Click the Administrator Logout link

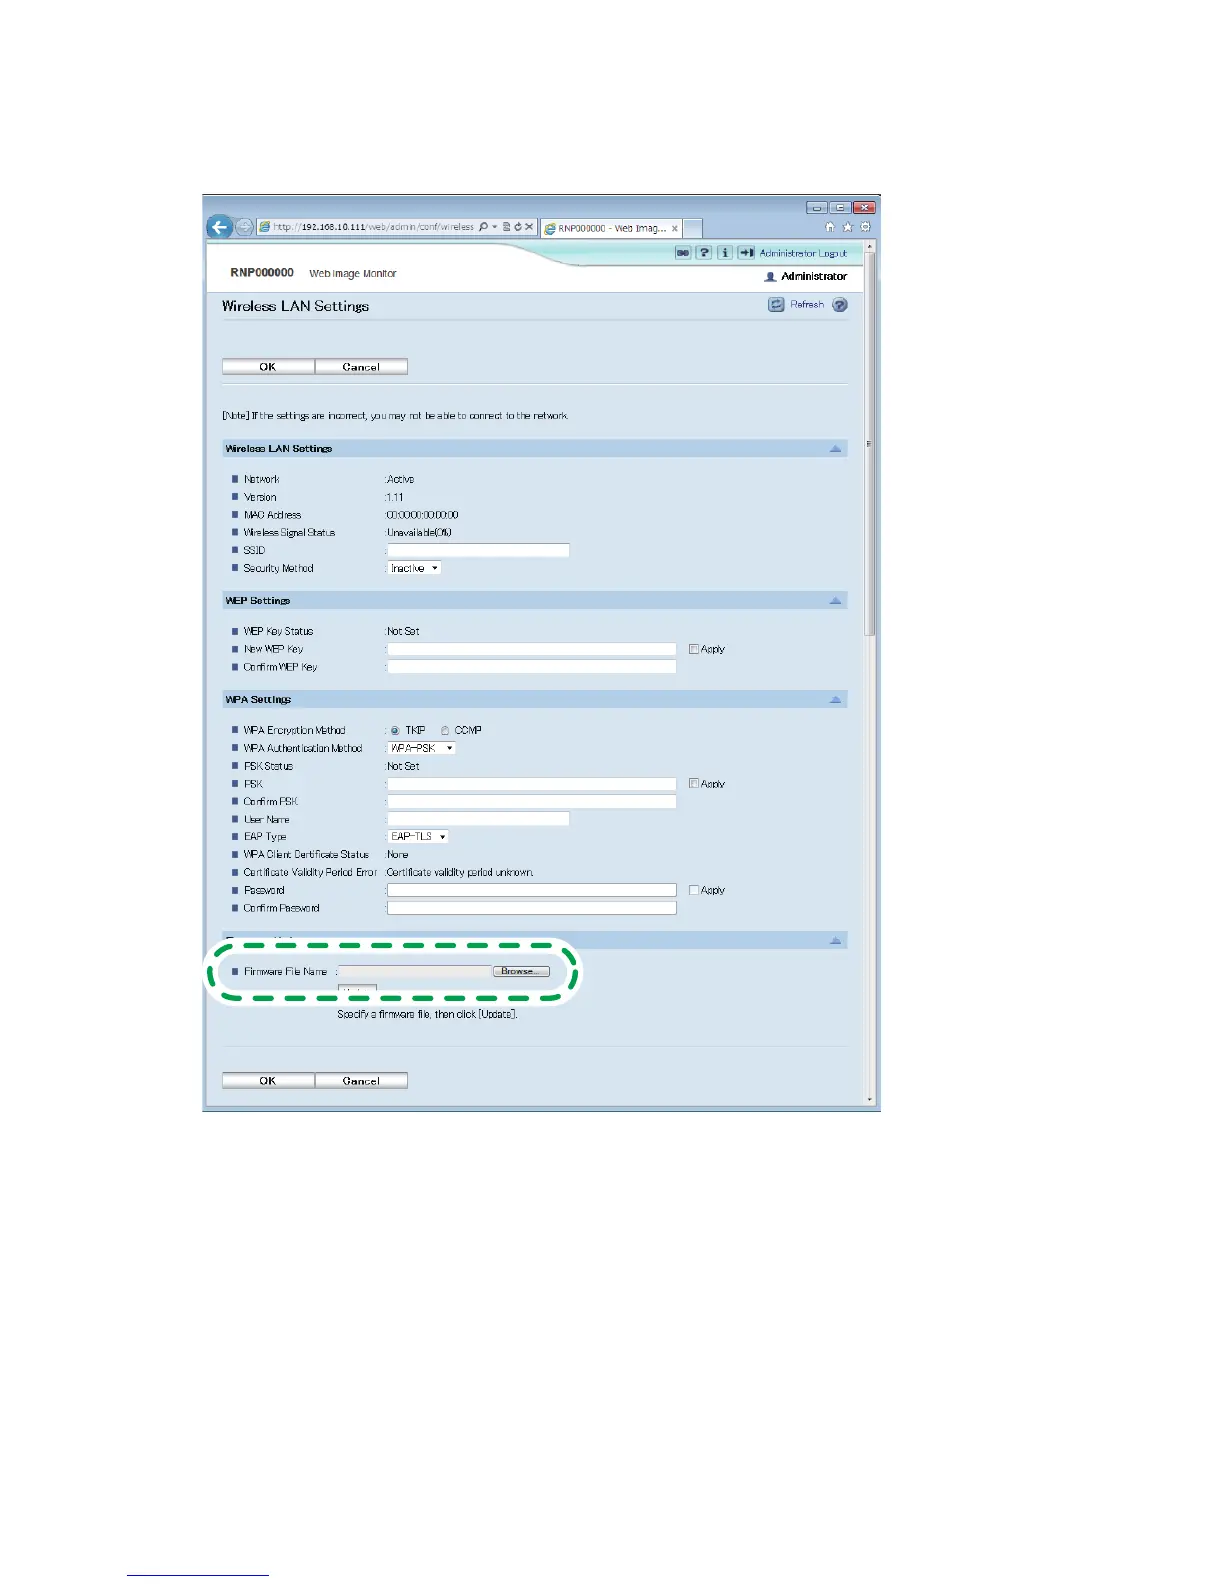[803, 254]
